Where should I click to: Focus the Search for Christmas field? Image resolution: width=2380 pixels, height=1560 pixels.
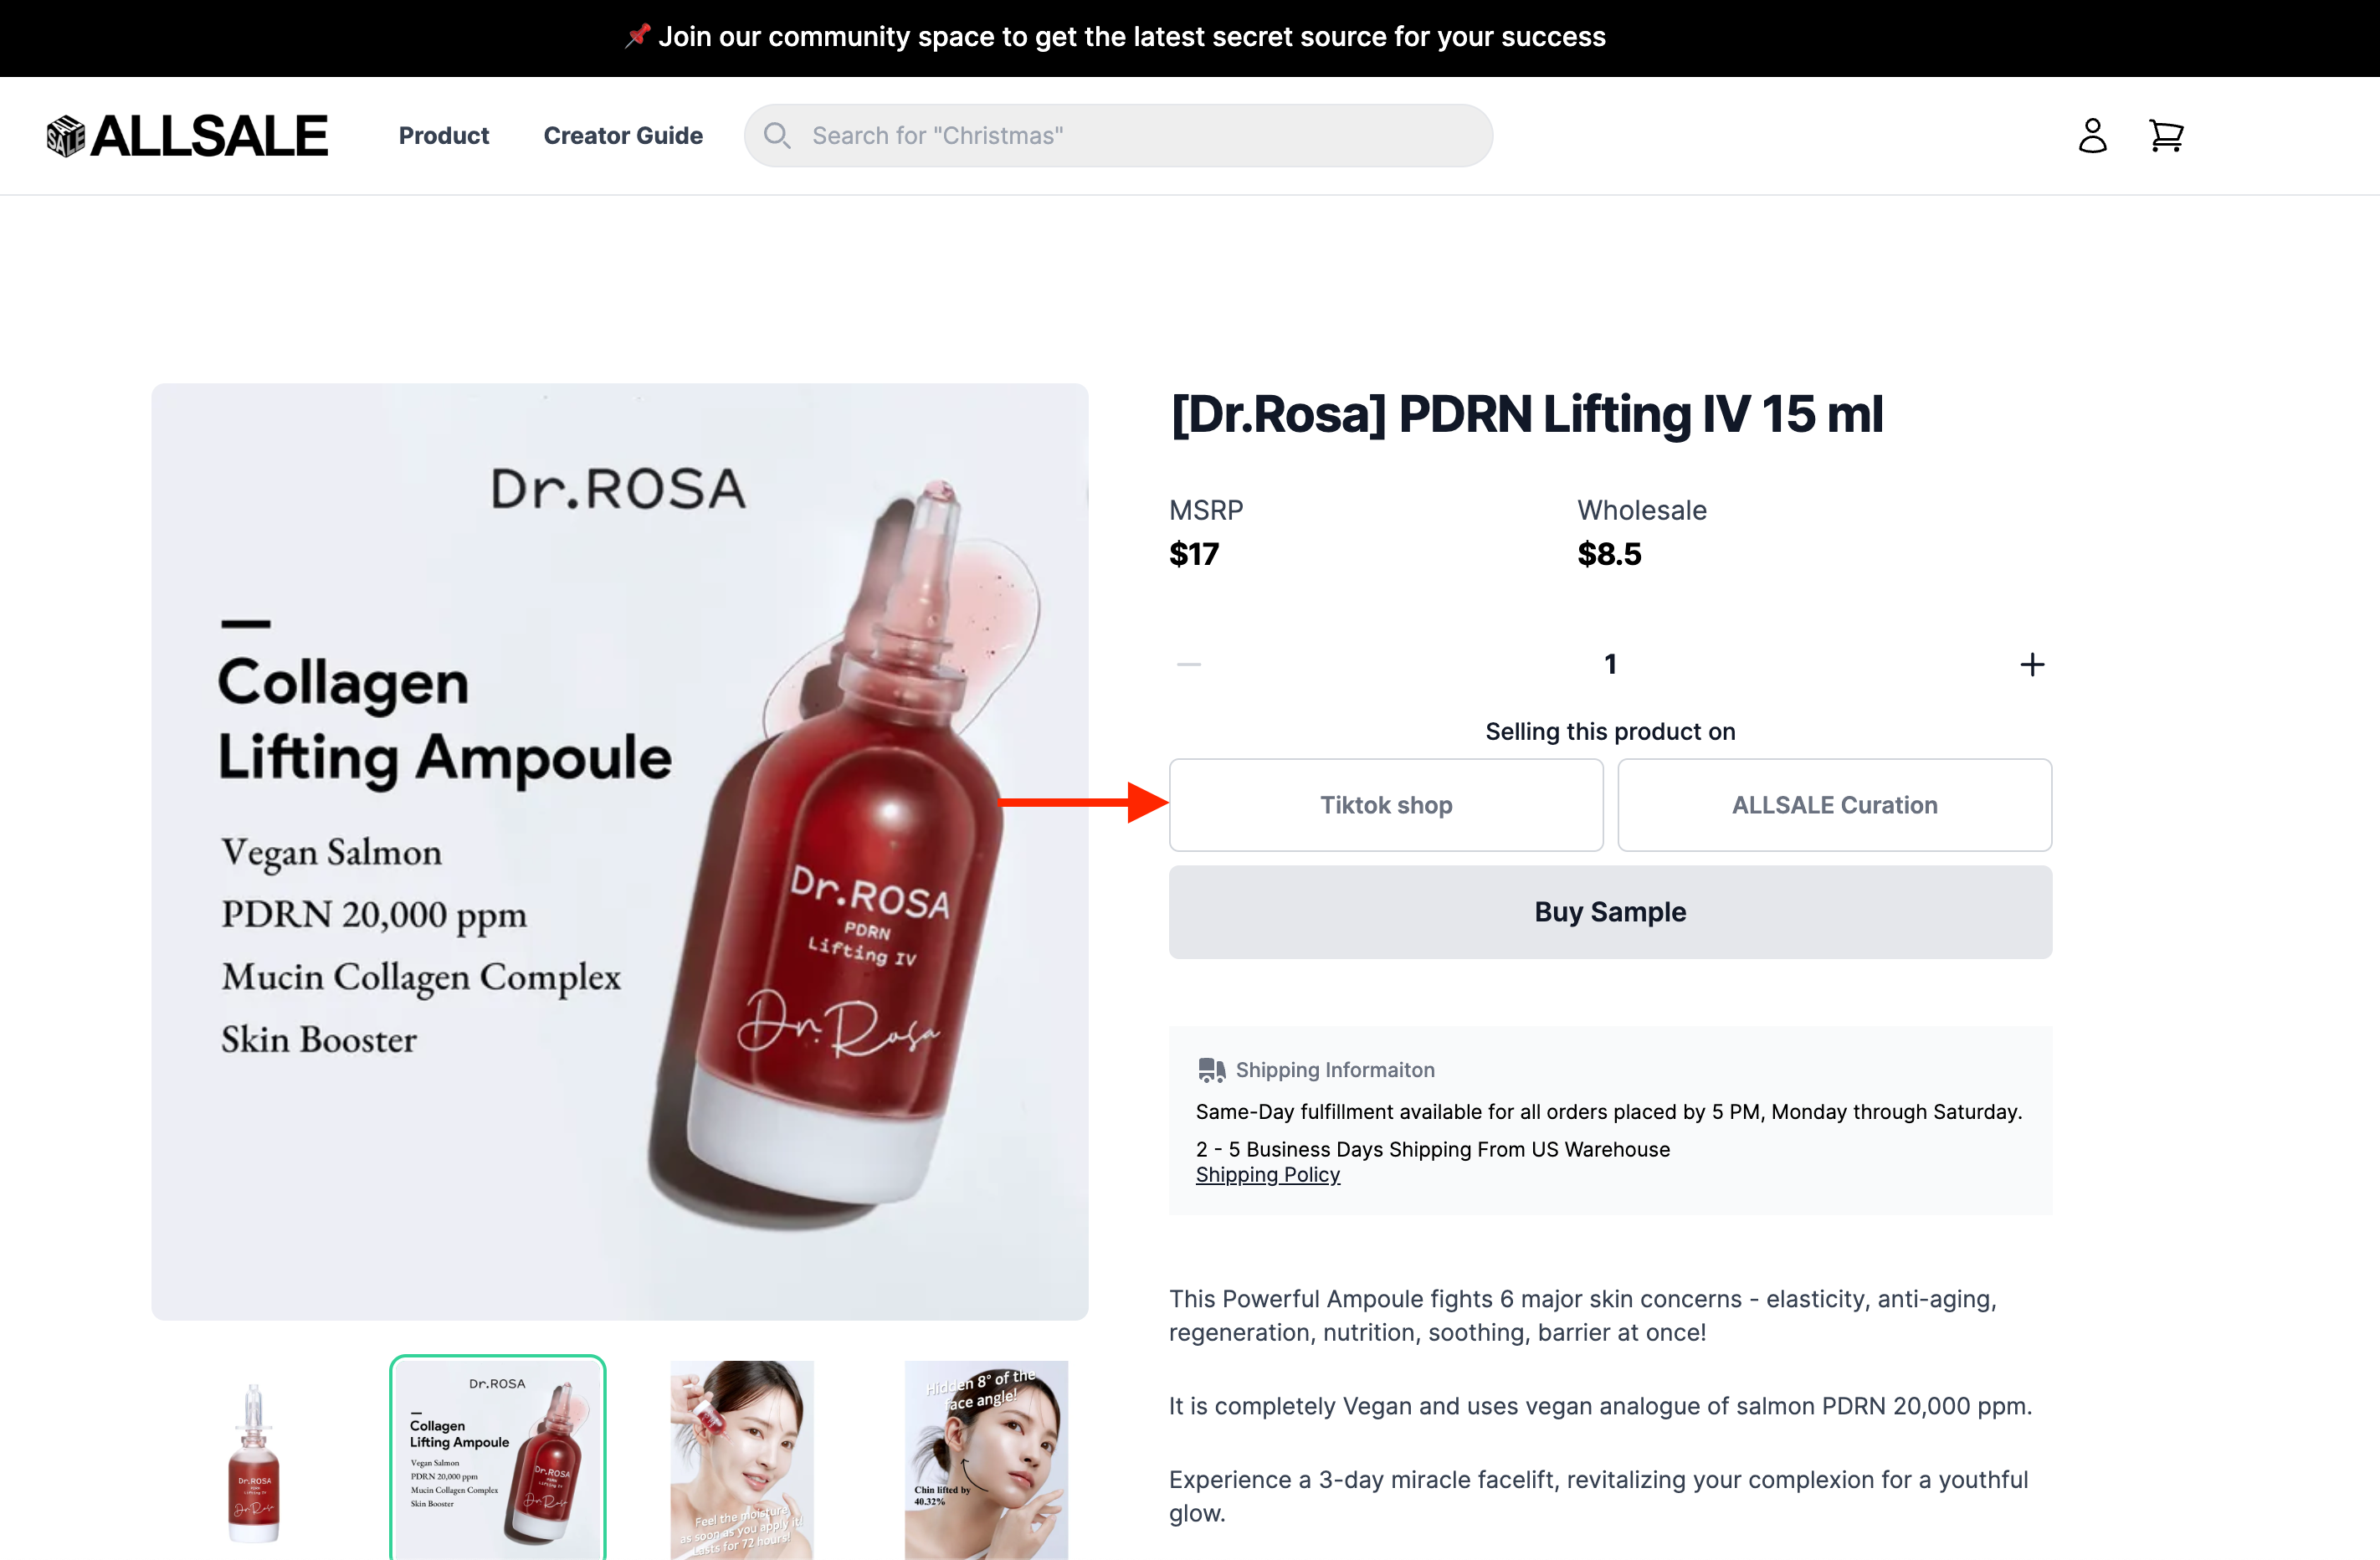(1118, 135)
